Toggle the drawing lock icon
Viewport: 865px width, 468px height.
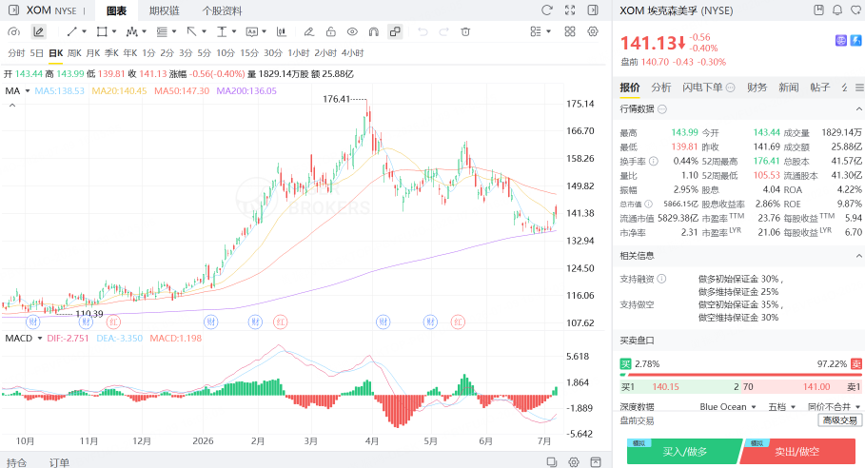330,32
